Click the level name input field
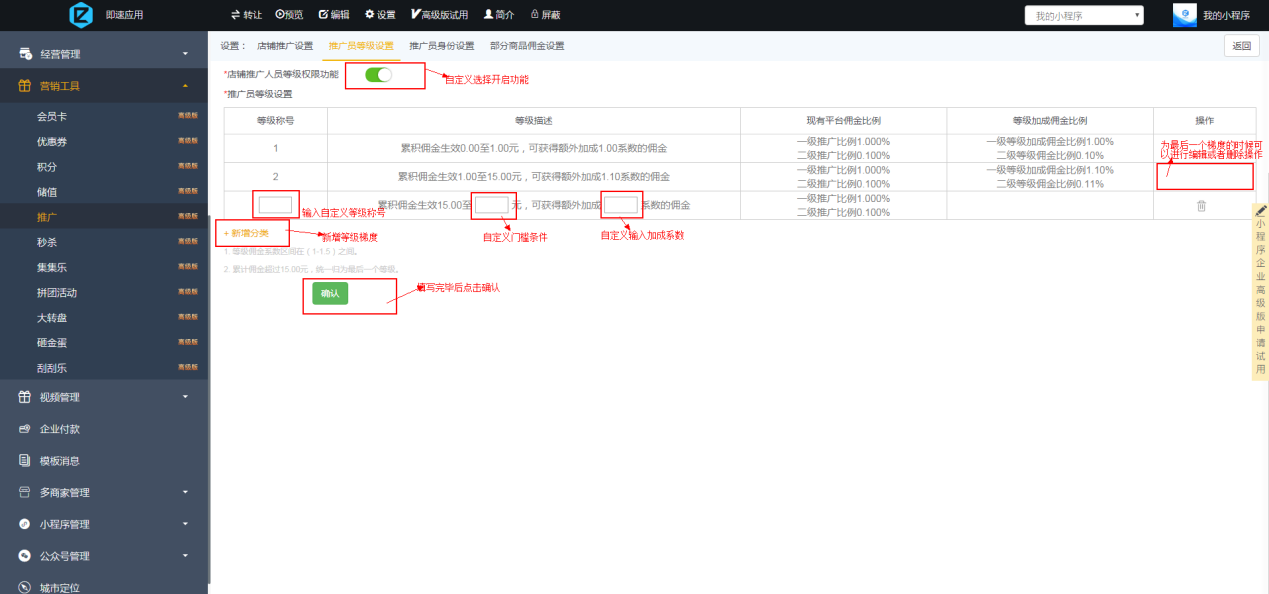 click(x=275, y=205)
